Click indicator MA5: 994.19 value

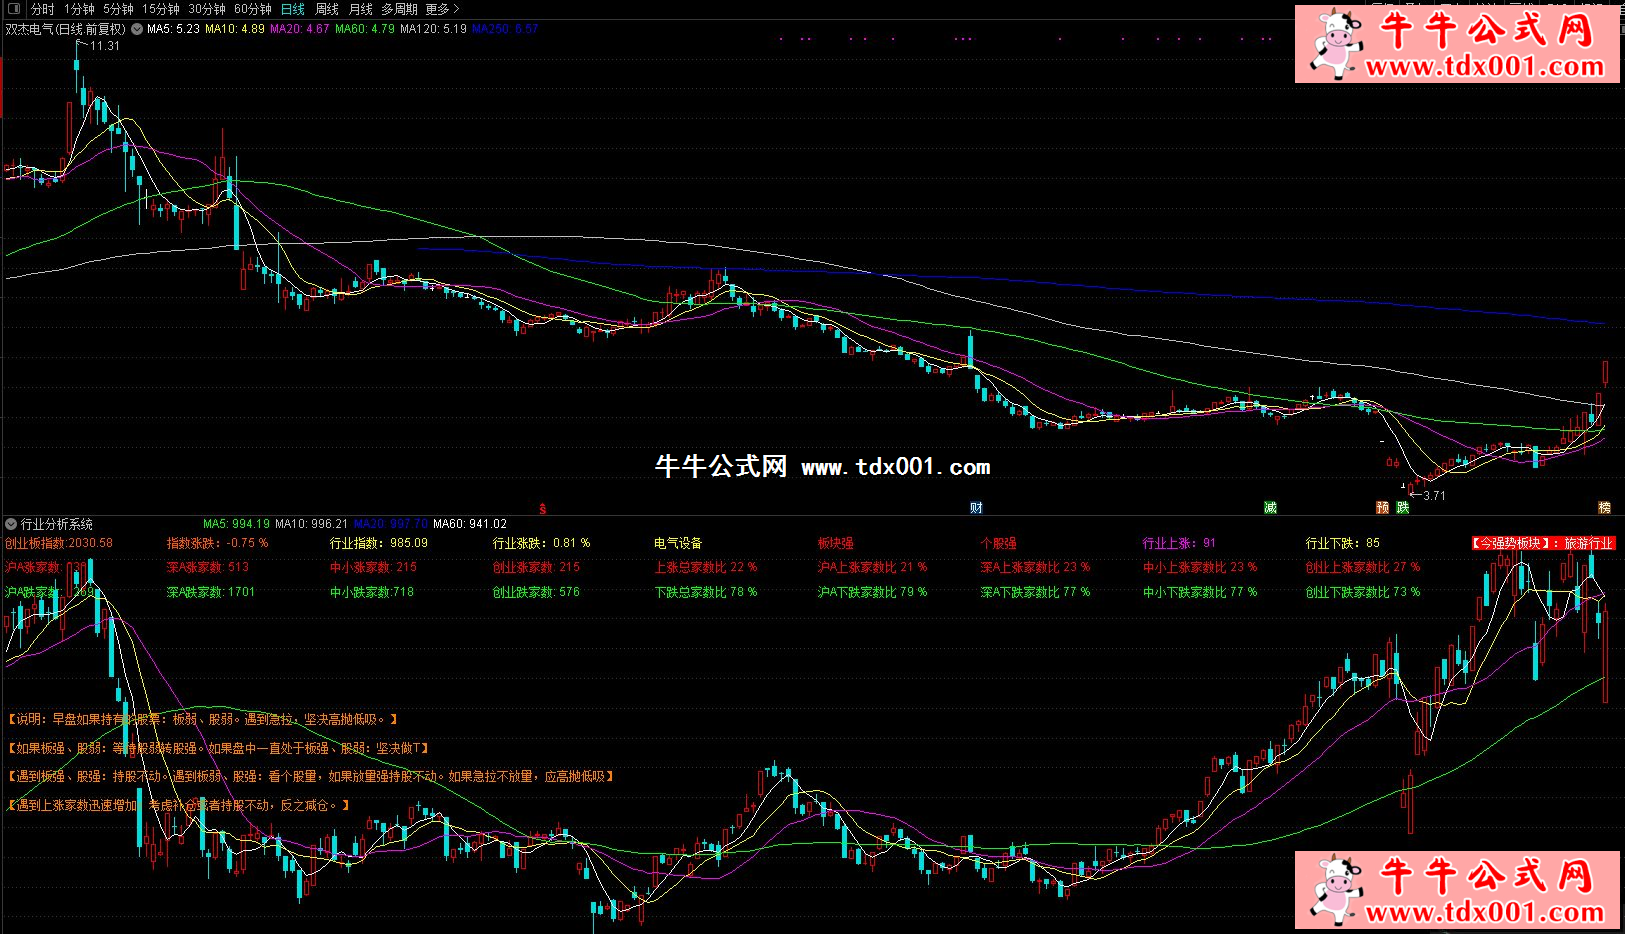236,524
